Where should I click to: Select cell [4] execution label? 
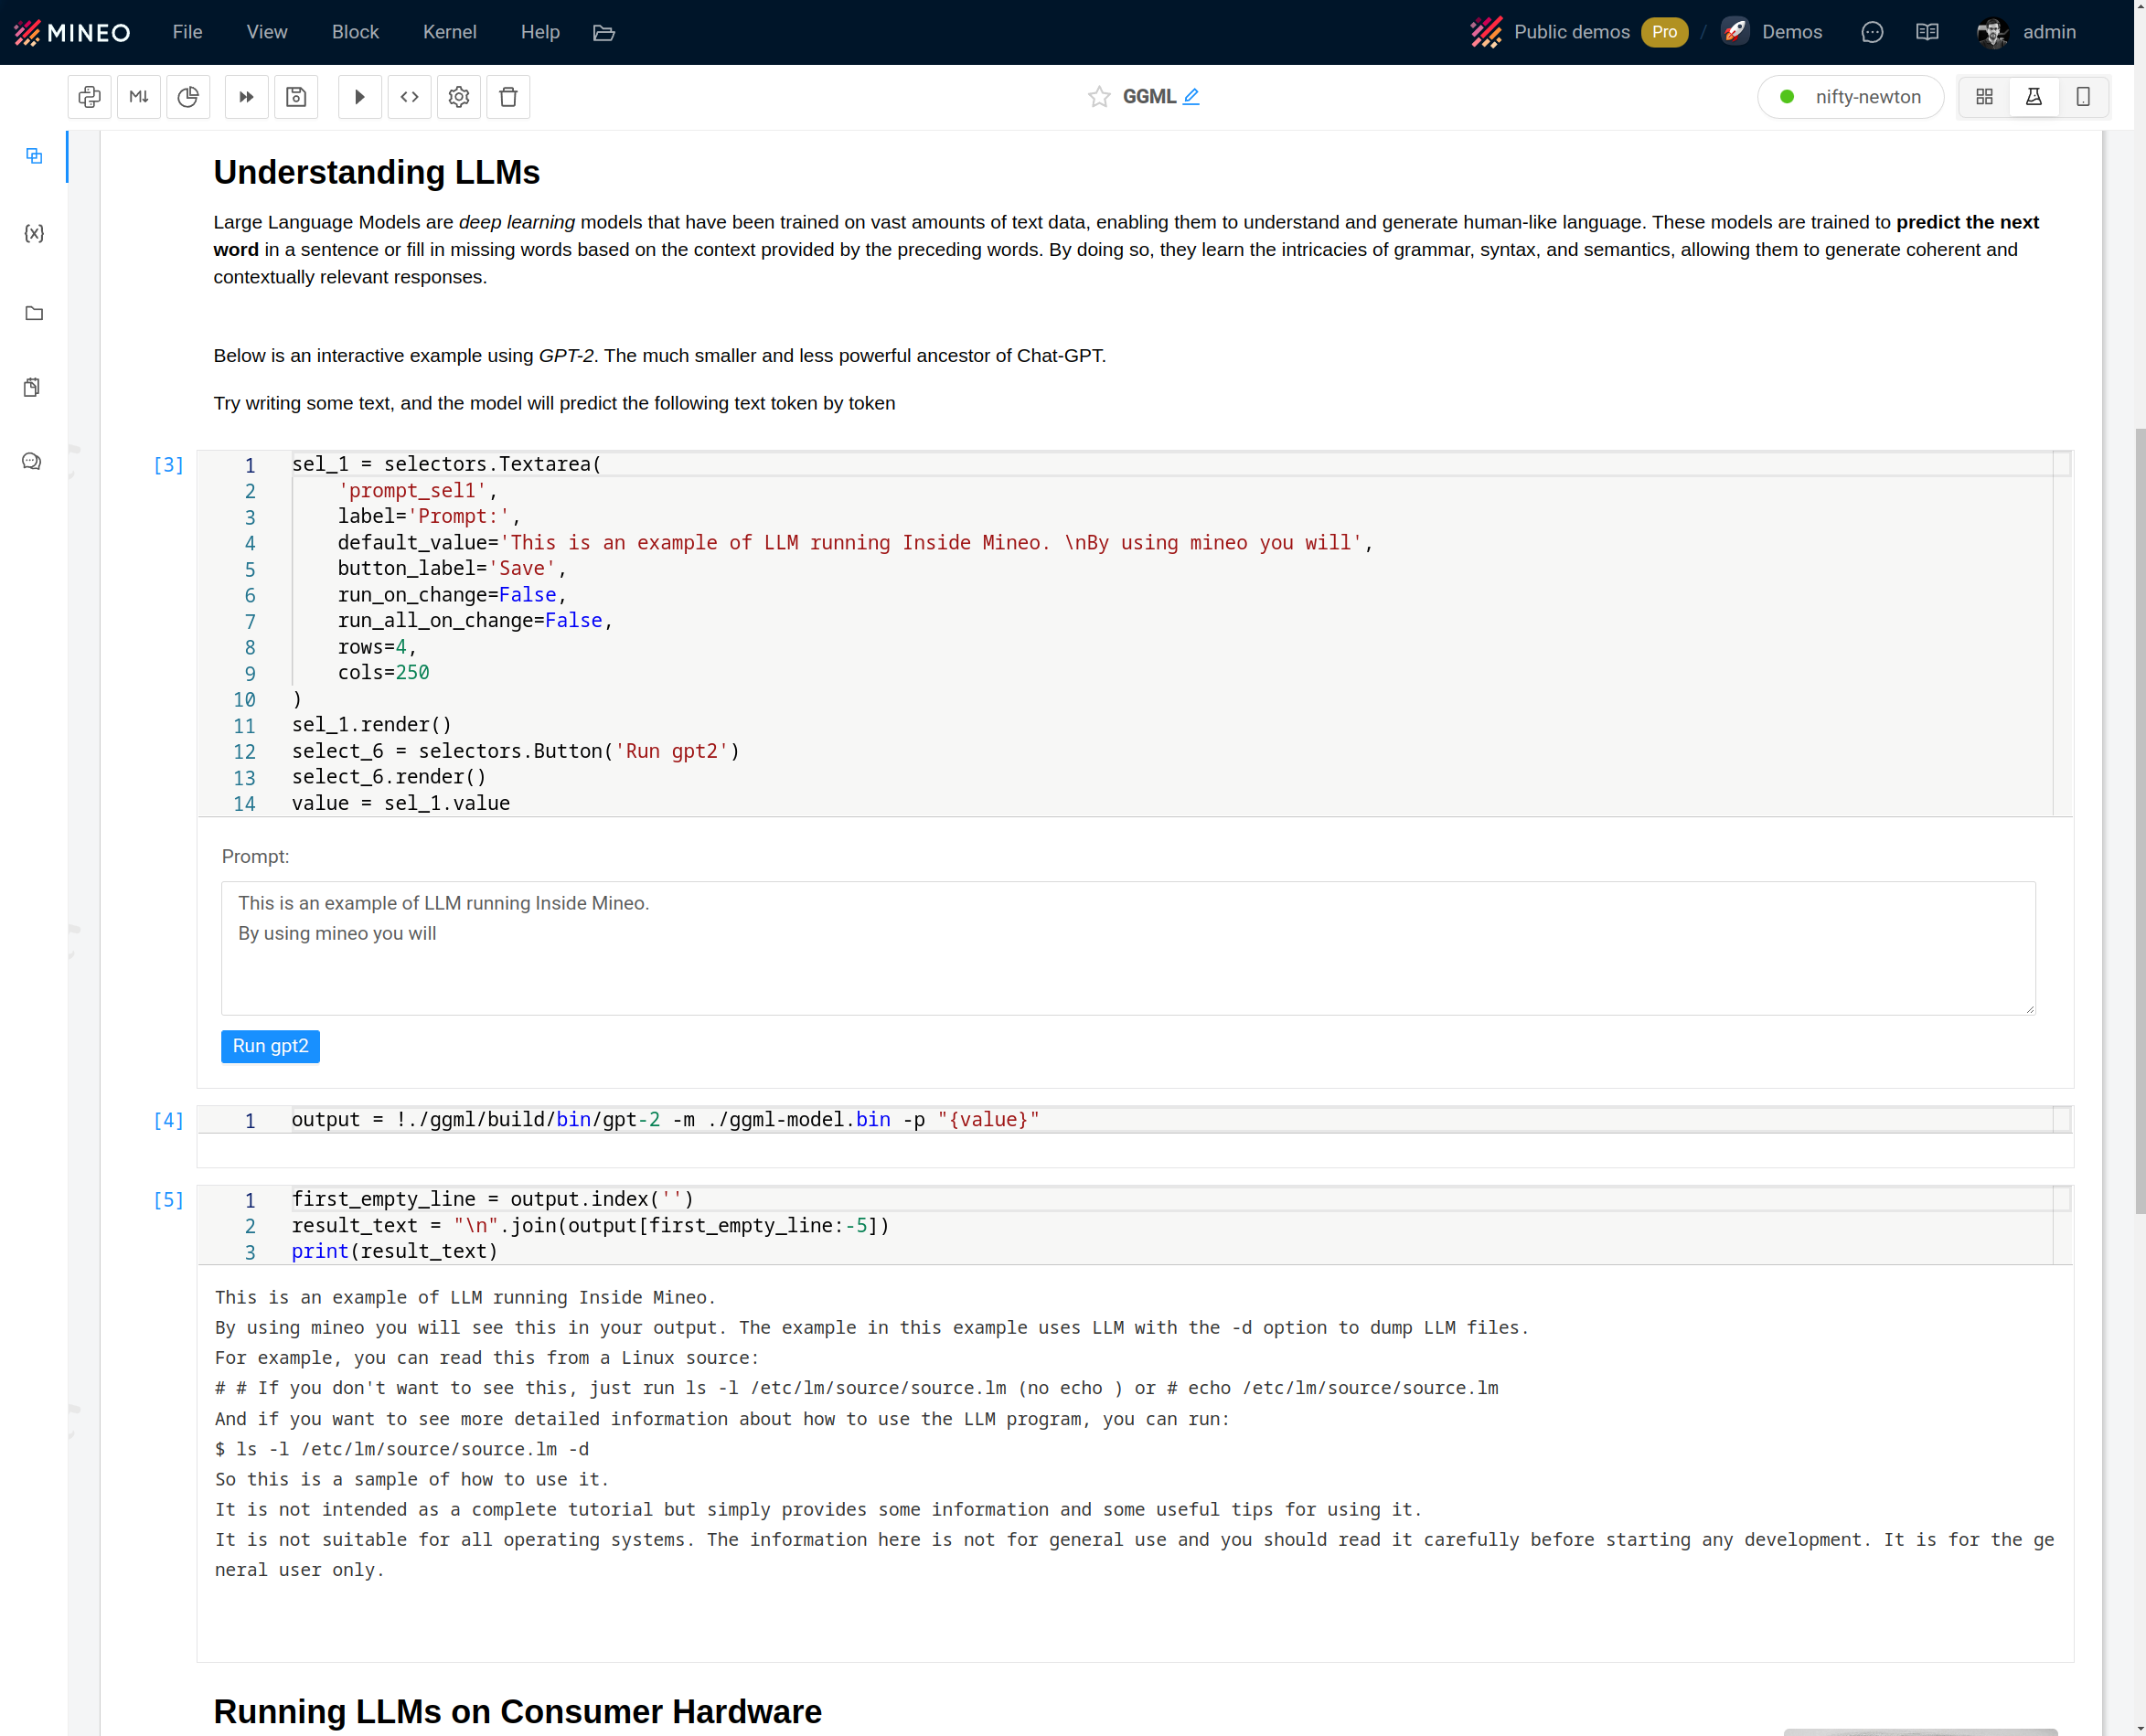[x=168, y=1121]
